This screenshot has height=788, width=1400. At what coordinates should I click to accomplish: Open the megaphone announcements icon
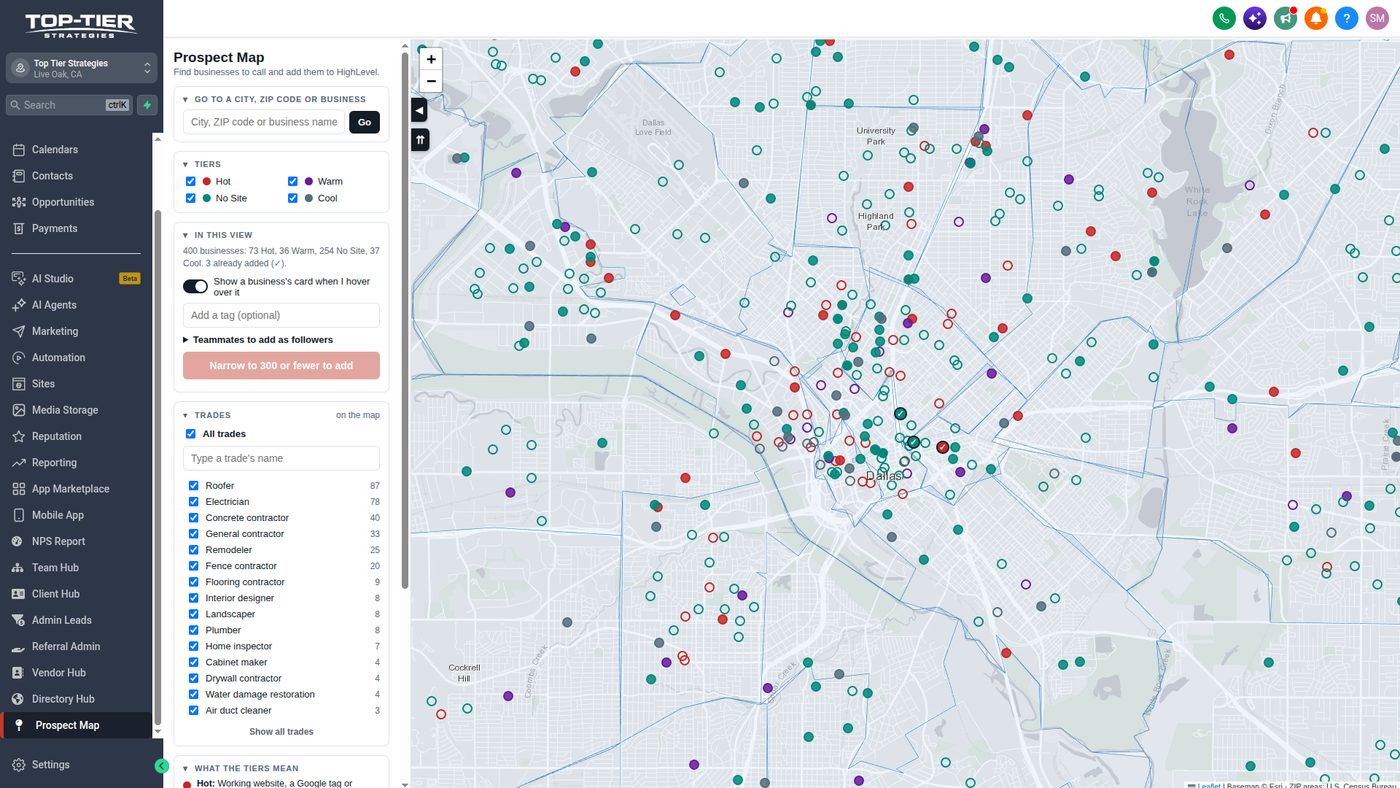coord(1285,18)
